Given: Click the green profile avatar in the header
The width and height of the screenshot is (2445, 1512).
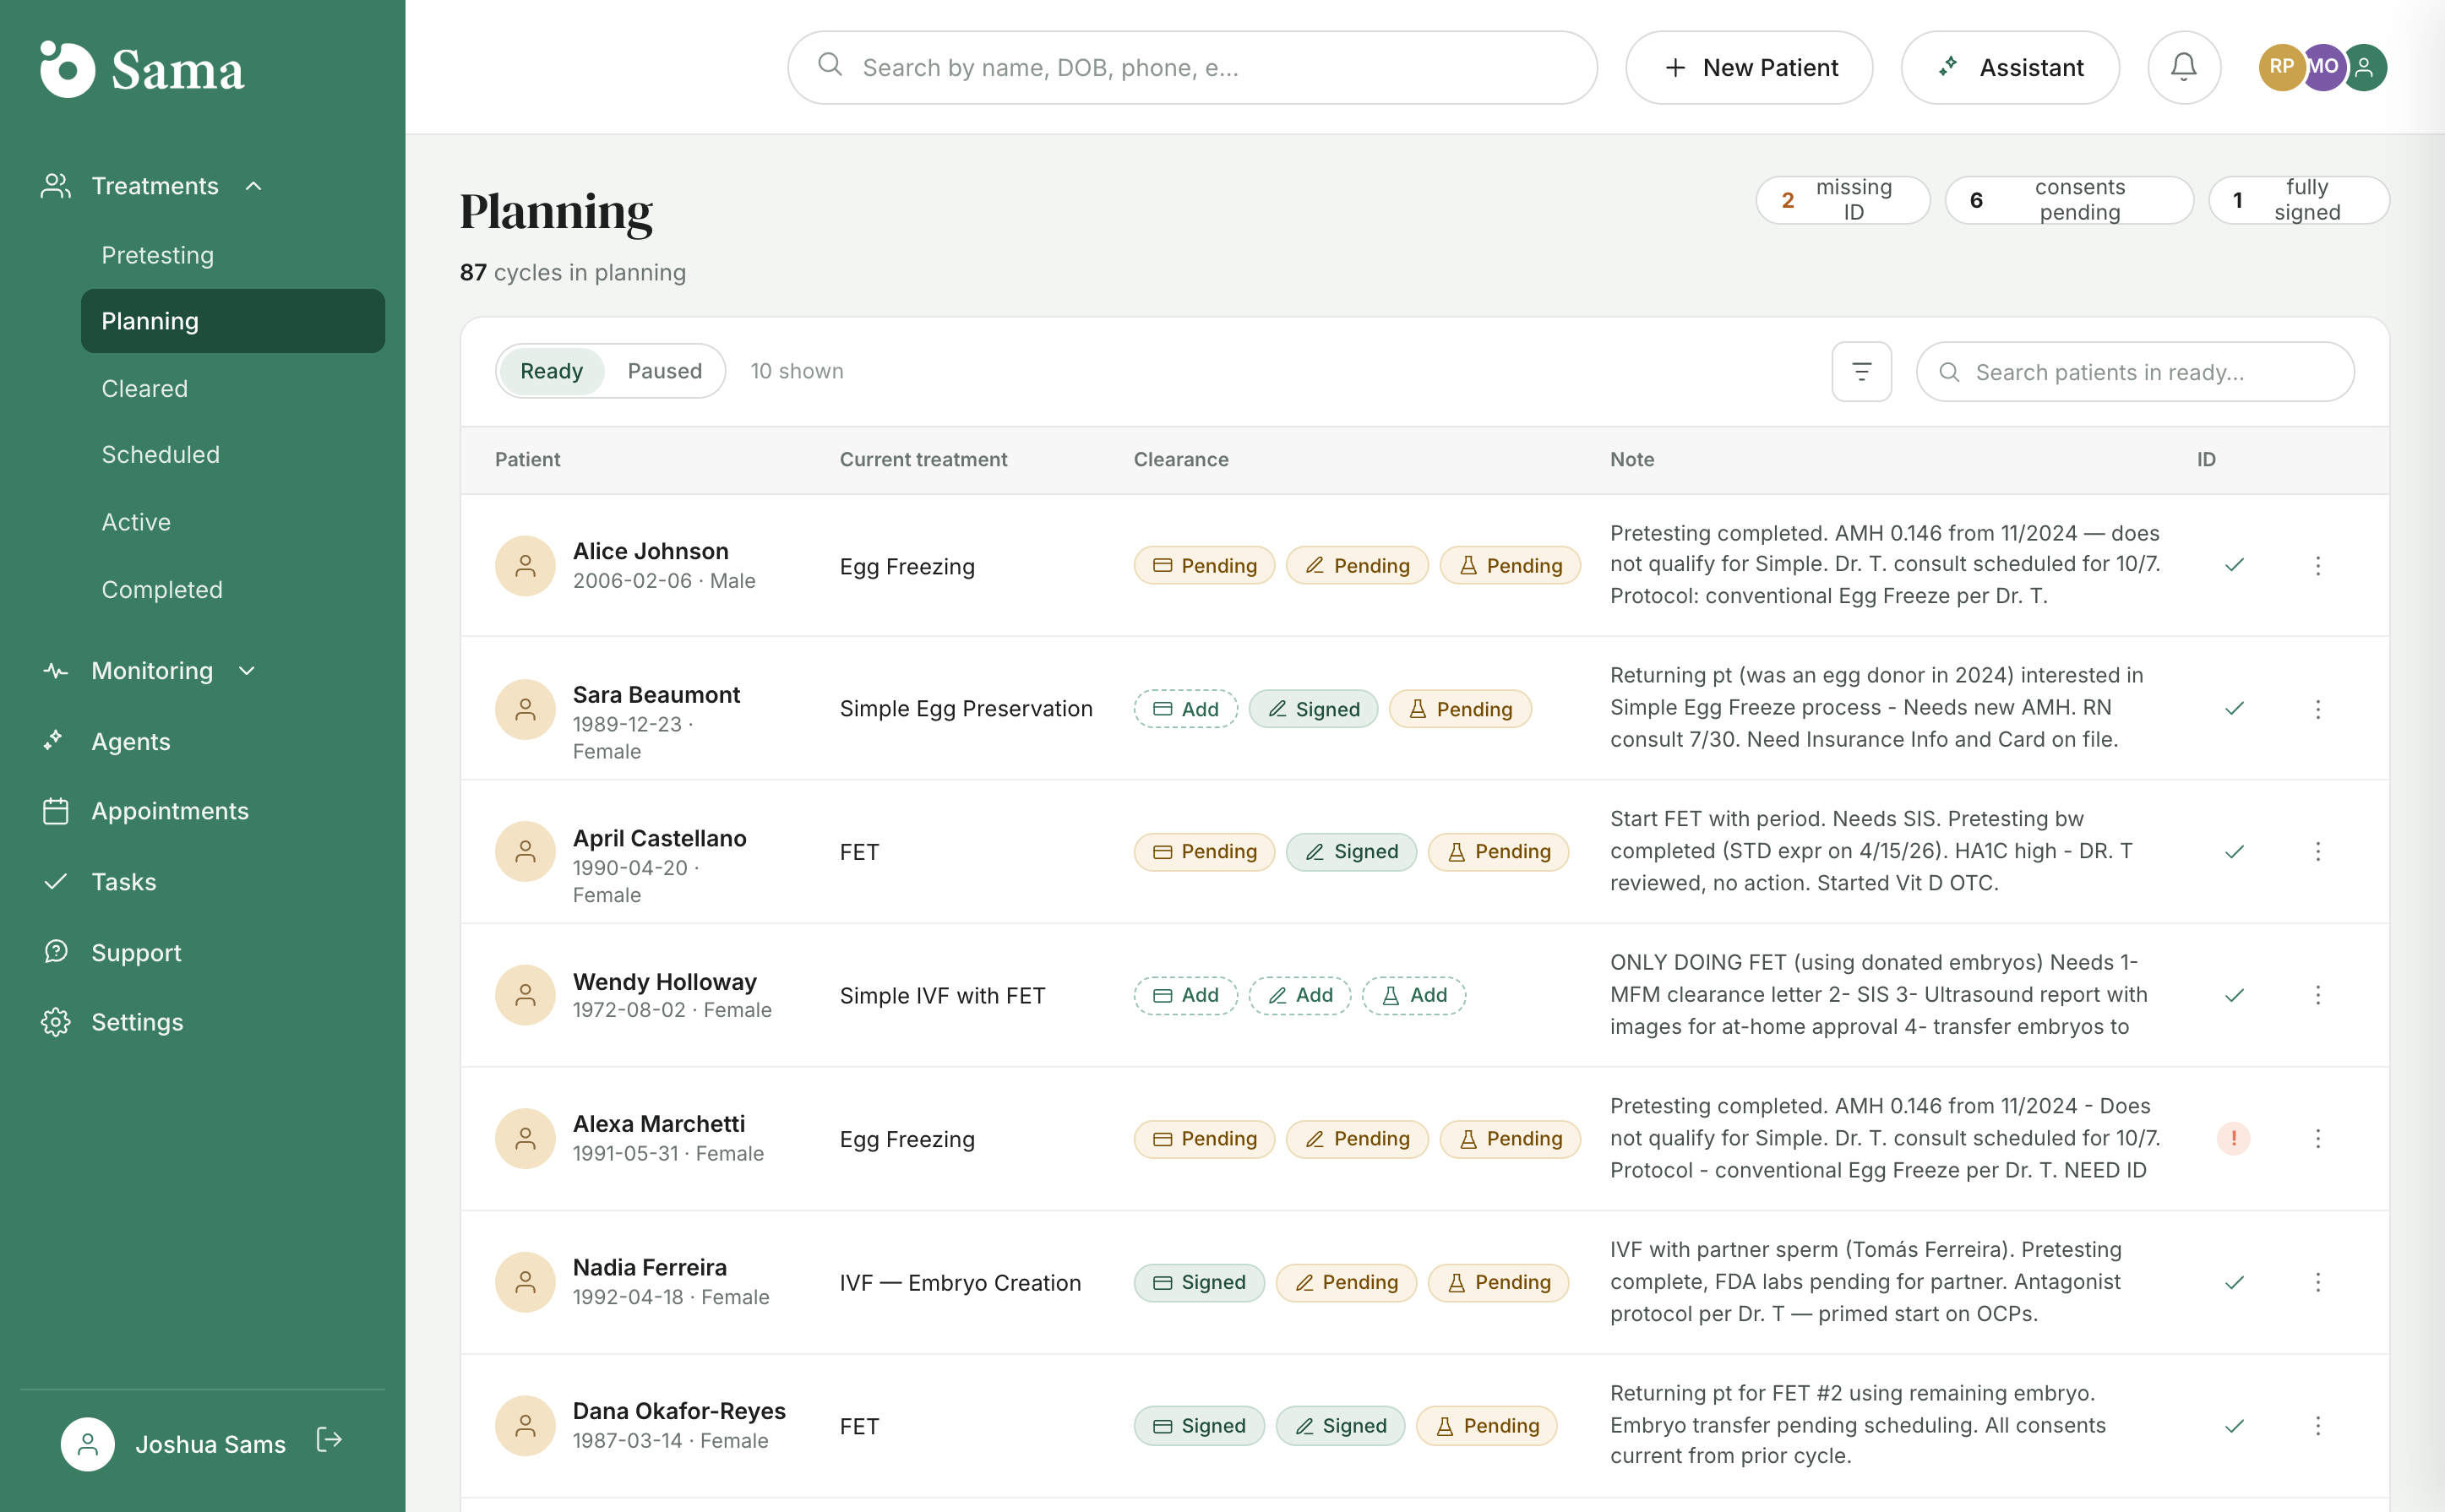Looking at the screenshot, I should coord(2365,67).
